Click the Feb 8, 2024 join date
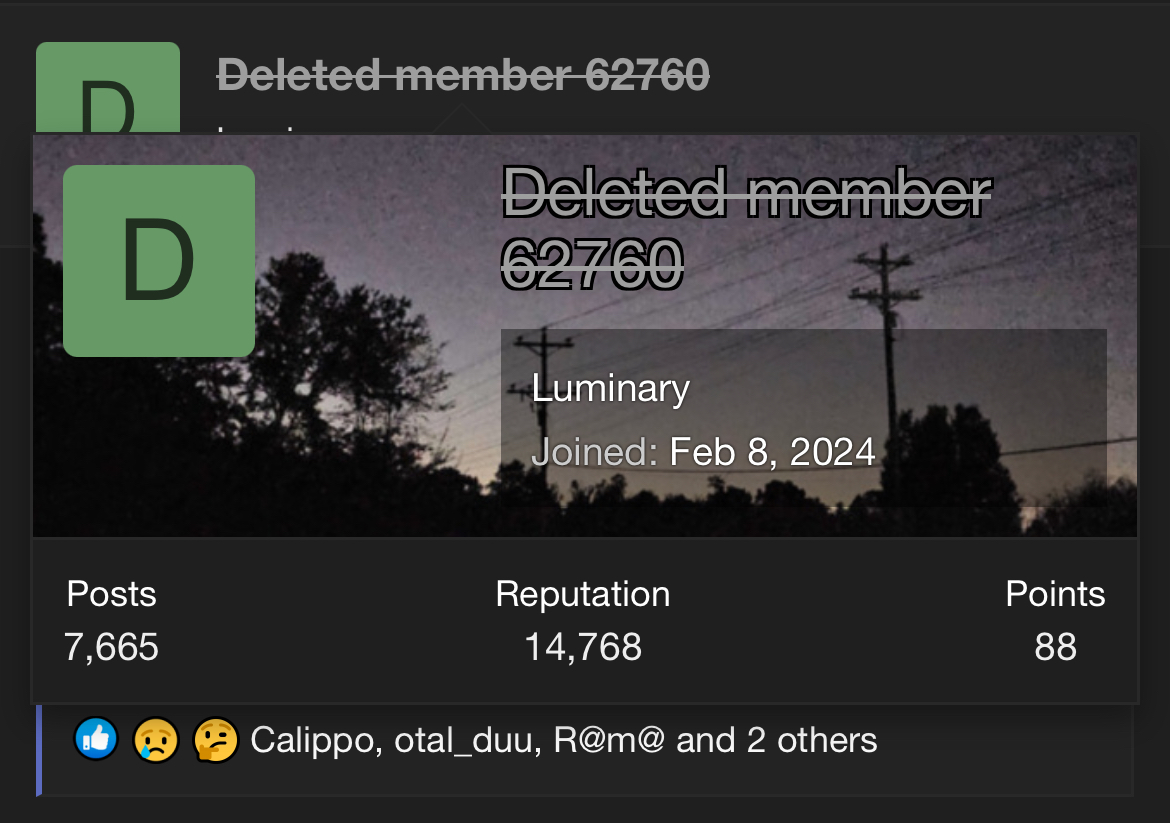 pos(772,452)
